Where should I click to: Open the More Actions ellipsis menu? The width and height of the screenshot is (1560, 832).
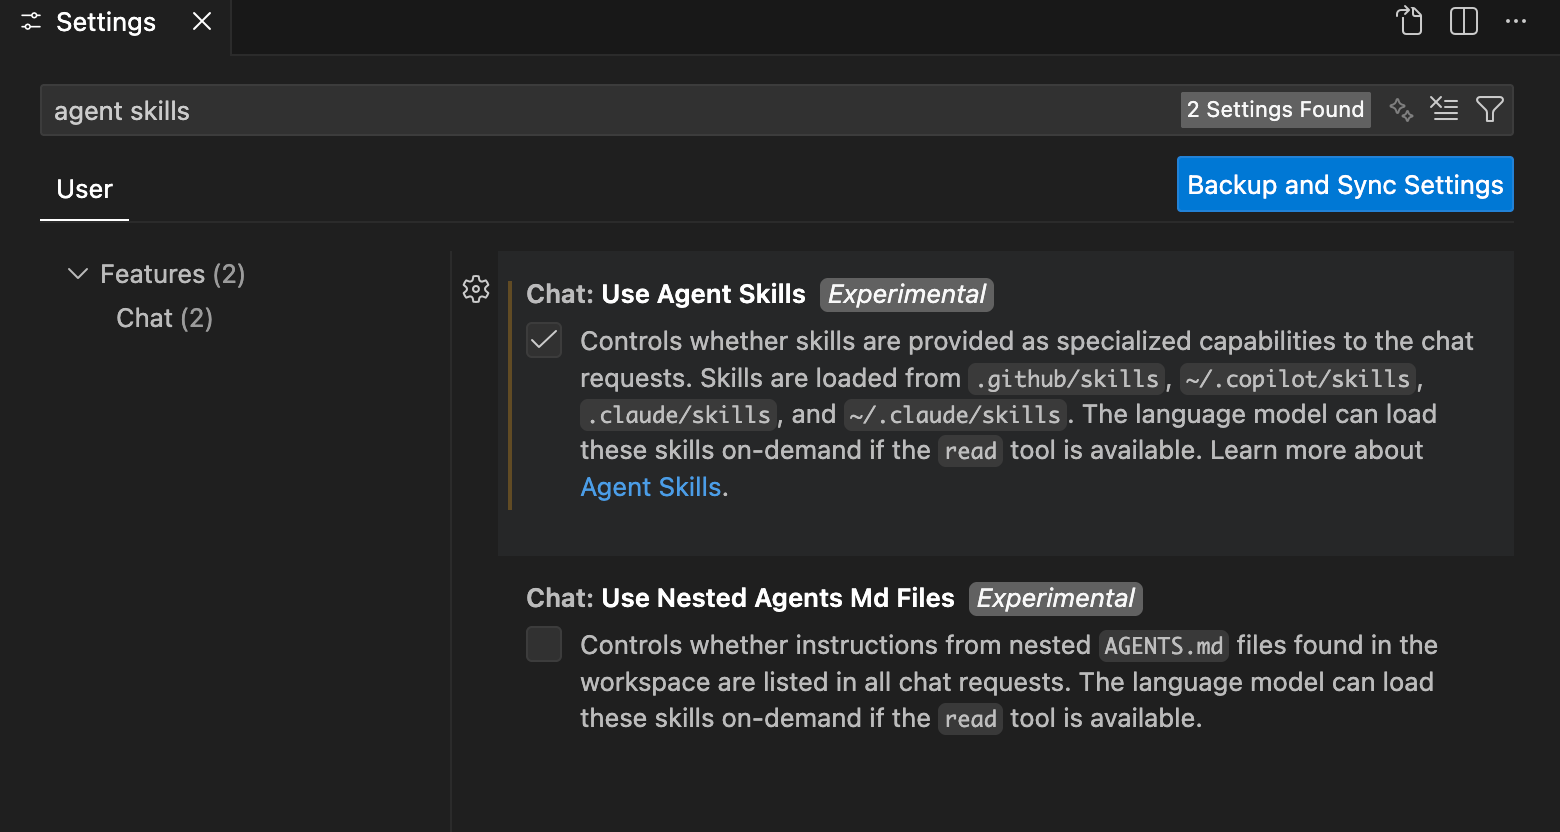(x=1517, y=21)
